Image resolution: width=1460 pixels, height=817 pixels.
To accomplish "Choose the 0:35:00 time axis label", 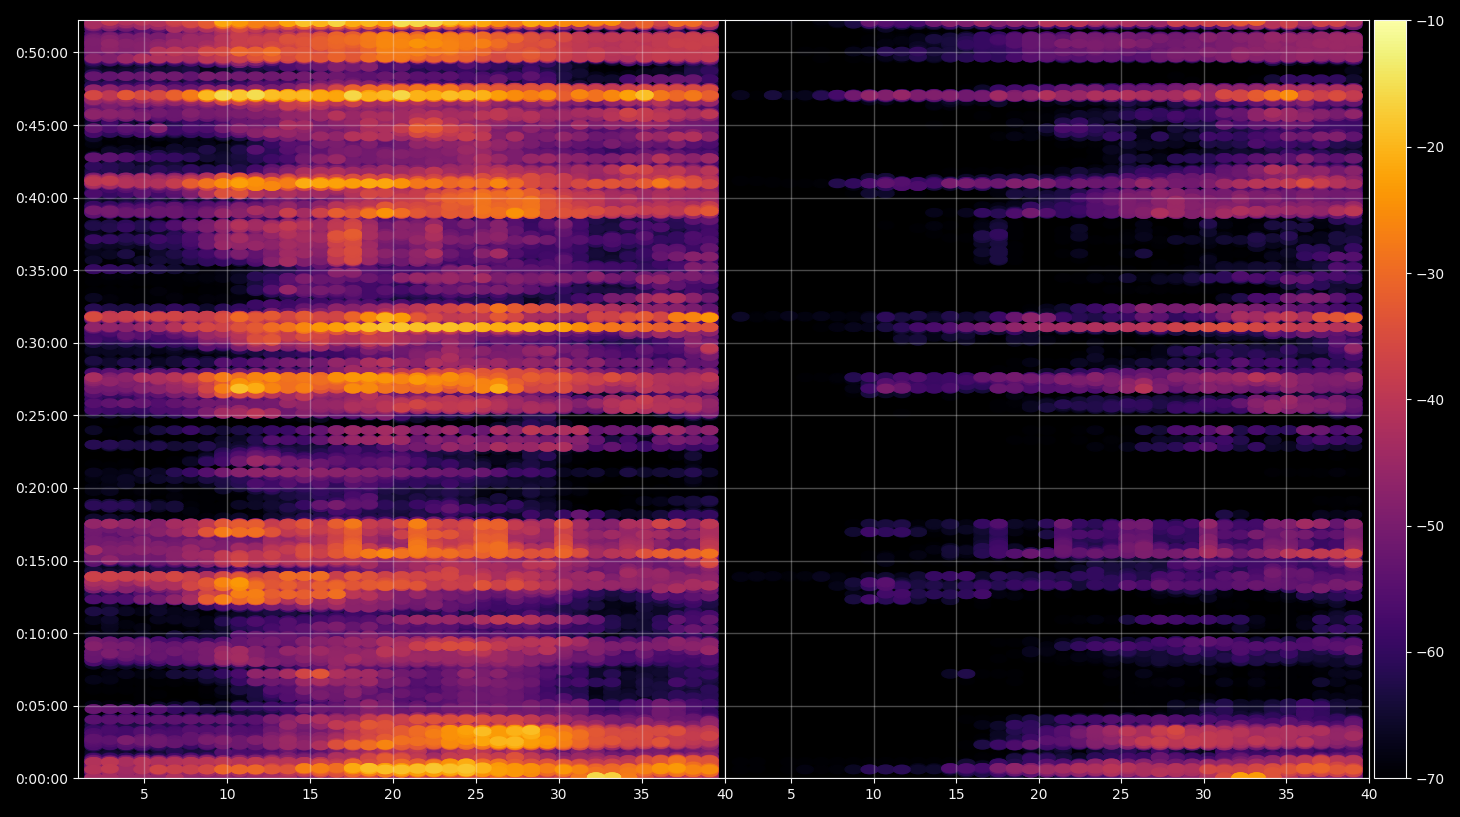I will pyautogui.click(x=41, y=271).
